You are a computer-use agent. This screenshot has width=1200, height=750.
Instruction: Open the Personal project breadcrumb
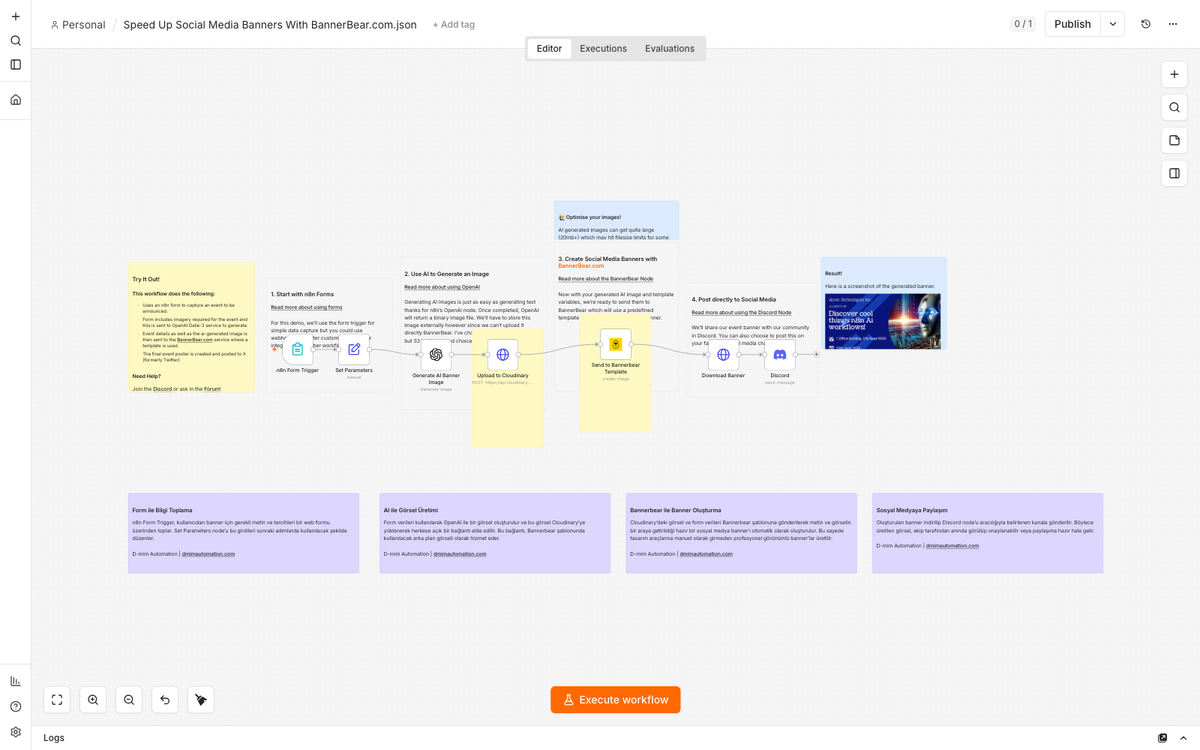click(78, 25)
